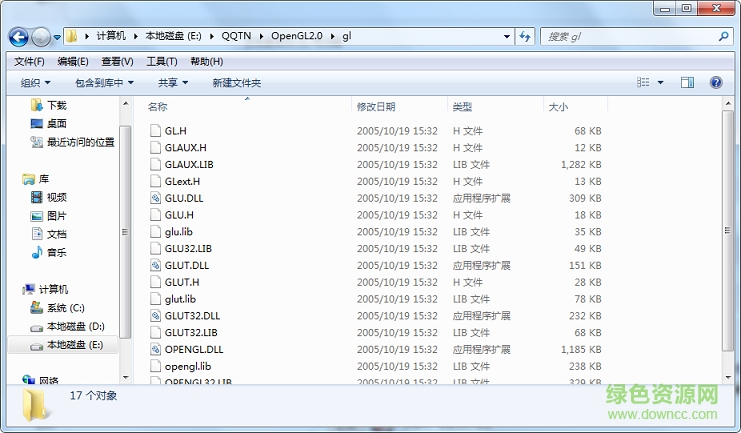Screen dimensions: 741x433
Task: Open 音乐 library
Action: pyautogui.click(x=49, y=252)
